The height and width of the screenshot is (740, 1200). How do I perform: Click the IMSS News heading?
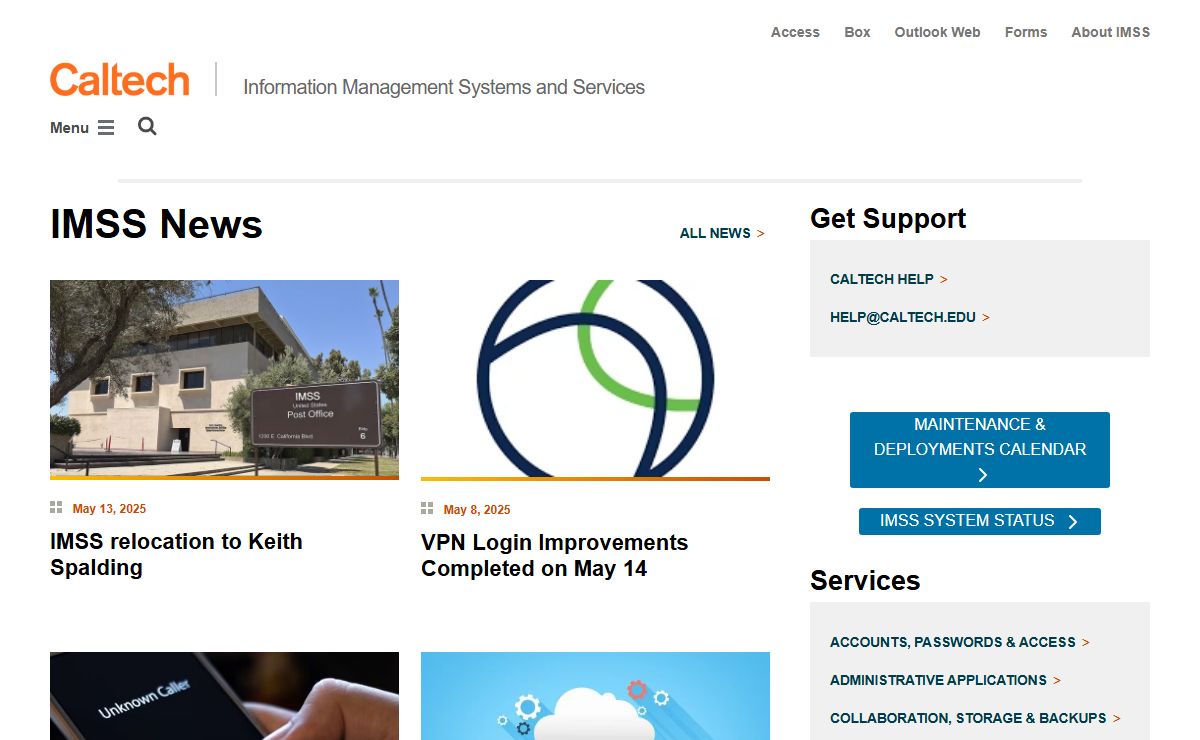click(x=156, y=224)
